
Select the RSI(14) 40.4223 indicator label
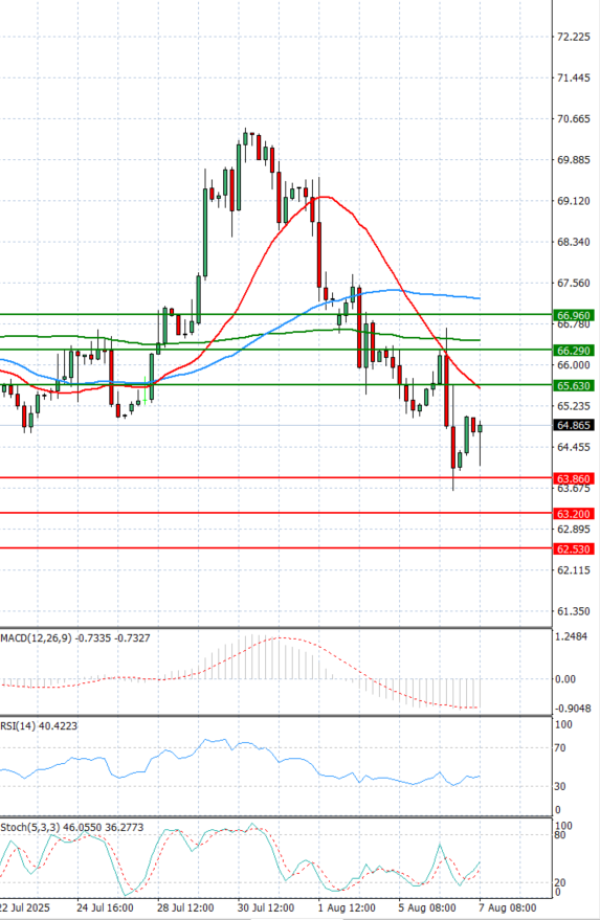39,726
